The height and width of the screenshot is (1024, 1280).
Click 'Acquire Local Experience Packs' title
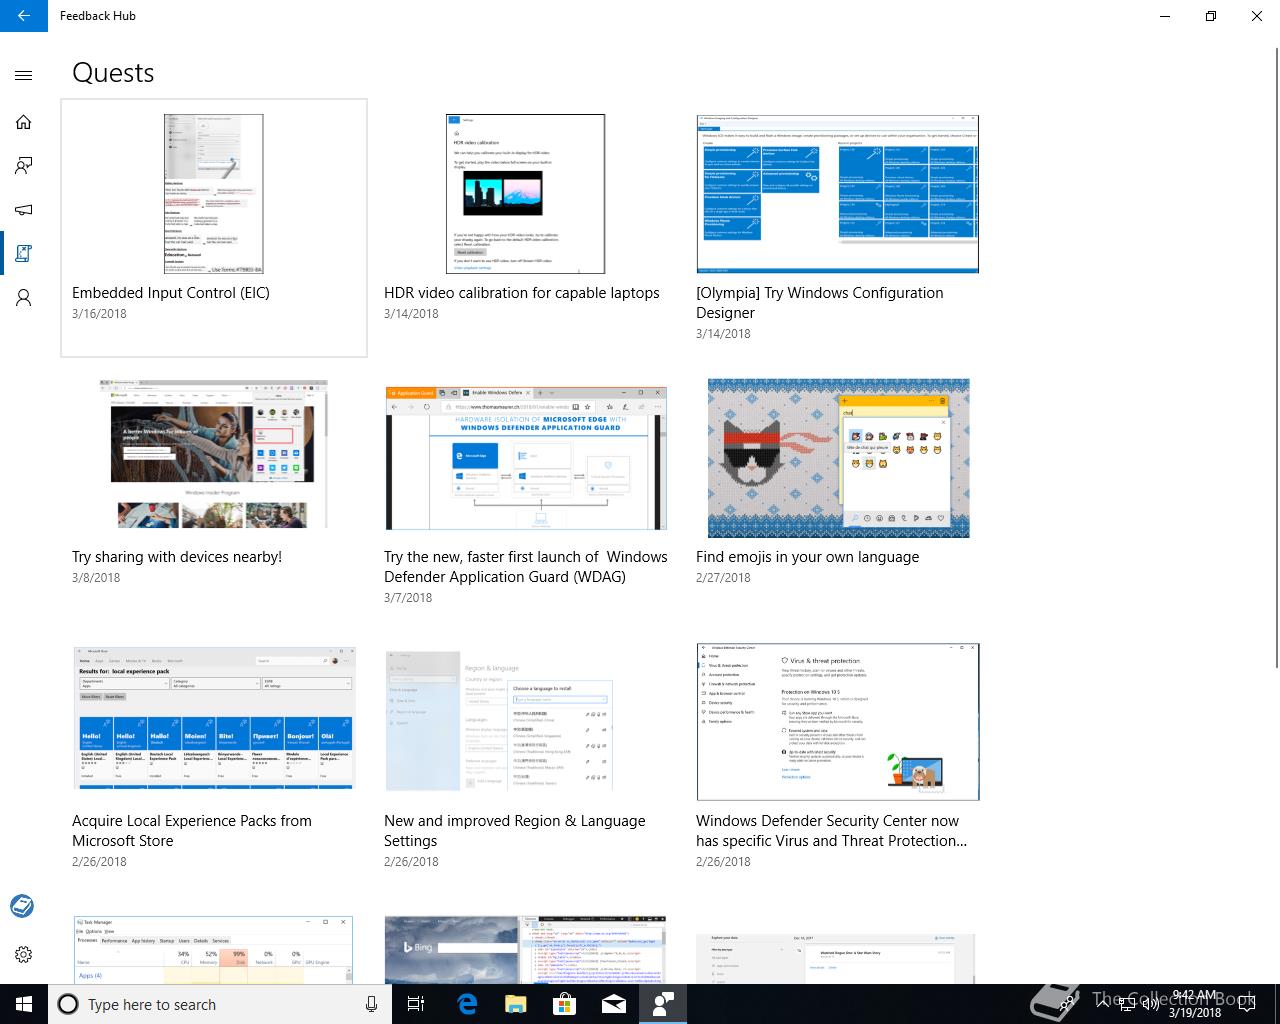(192, 831)
